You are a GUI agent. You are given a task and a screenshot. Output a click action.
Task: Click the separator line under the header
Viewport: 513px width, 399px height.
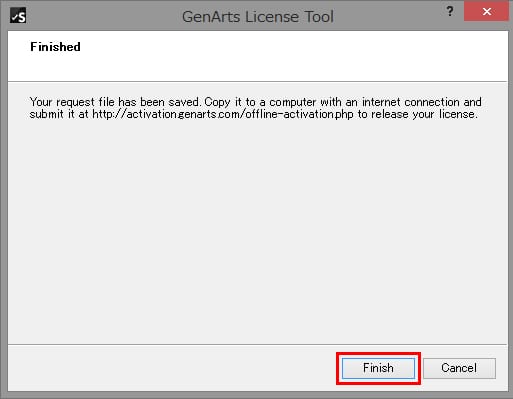257,81
